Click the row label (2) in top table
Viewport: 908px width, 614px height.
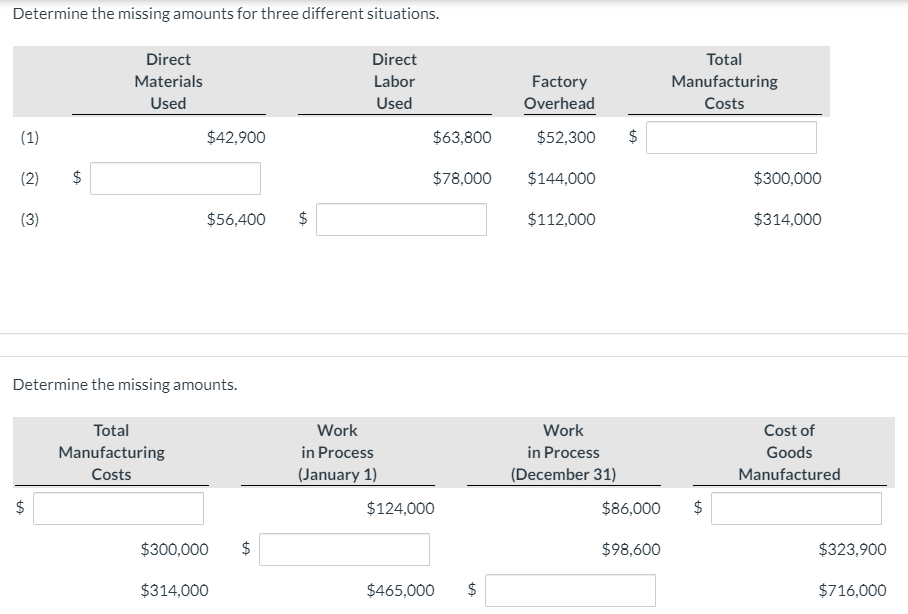tap(29, 178)
